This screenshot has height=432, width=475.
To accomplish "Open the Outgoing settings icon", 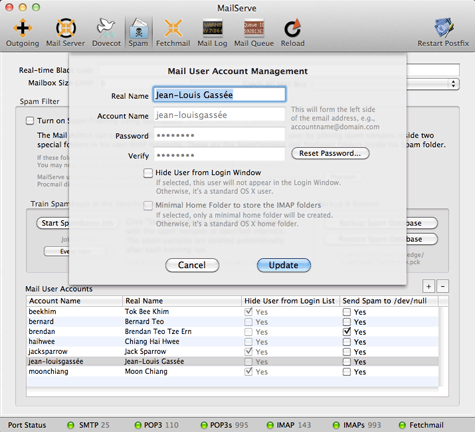I will 22,28.
